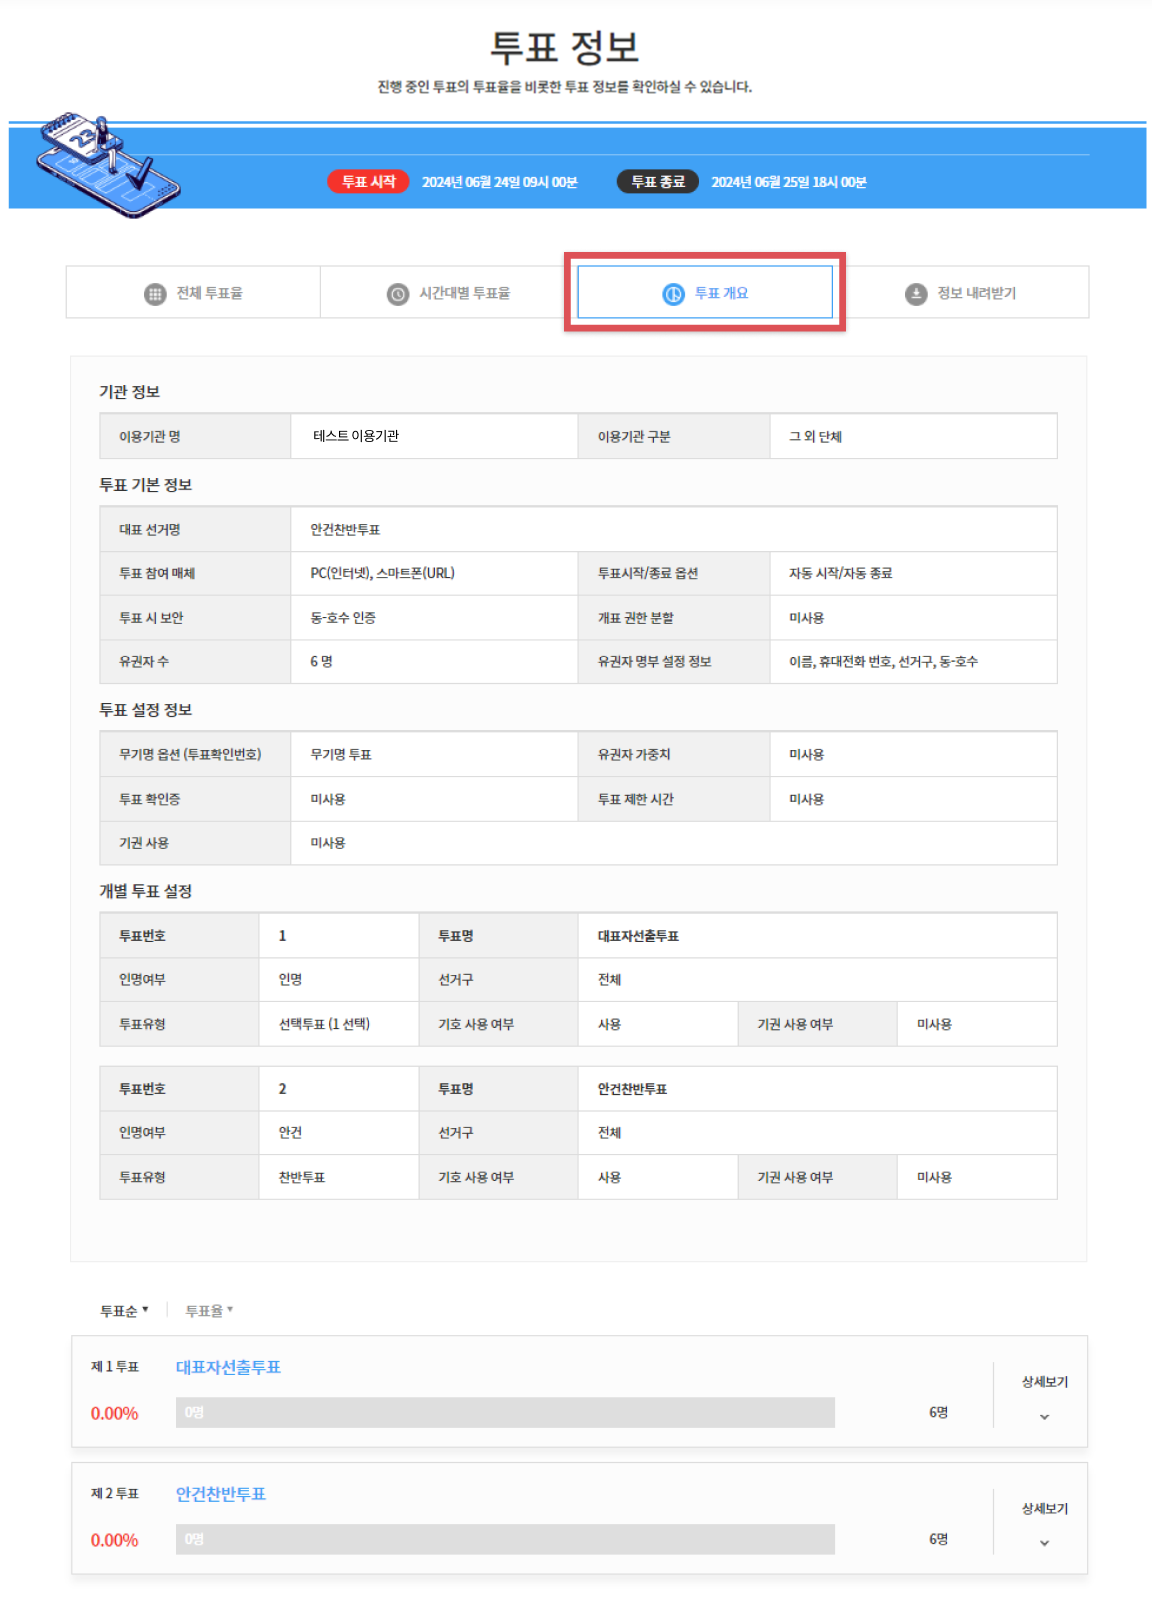The height and width of the screenshot is (1599, 1152).
Task: Switch to the 시간대별 투표율 tab
Action: 449,293
